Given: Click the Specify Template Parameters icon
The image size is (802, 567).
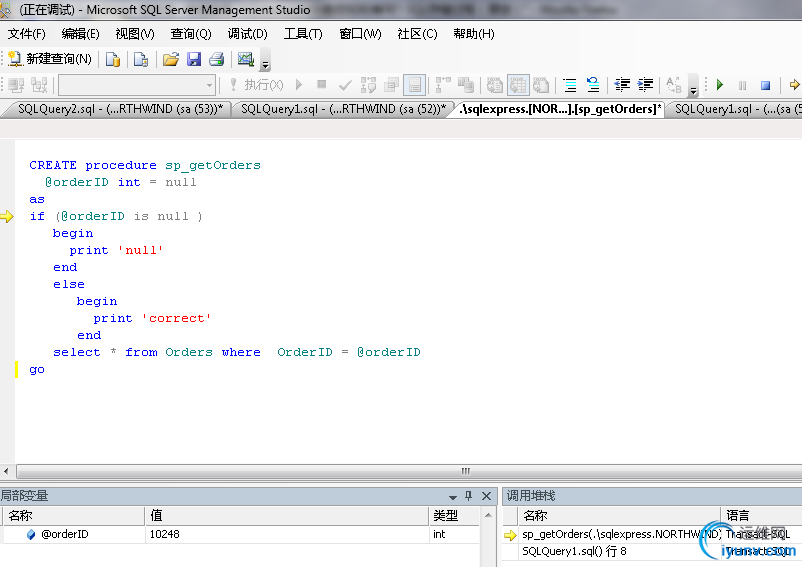Looking at the screenshot, I should [674, 85].
